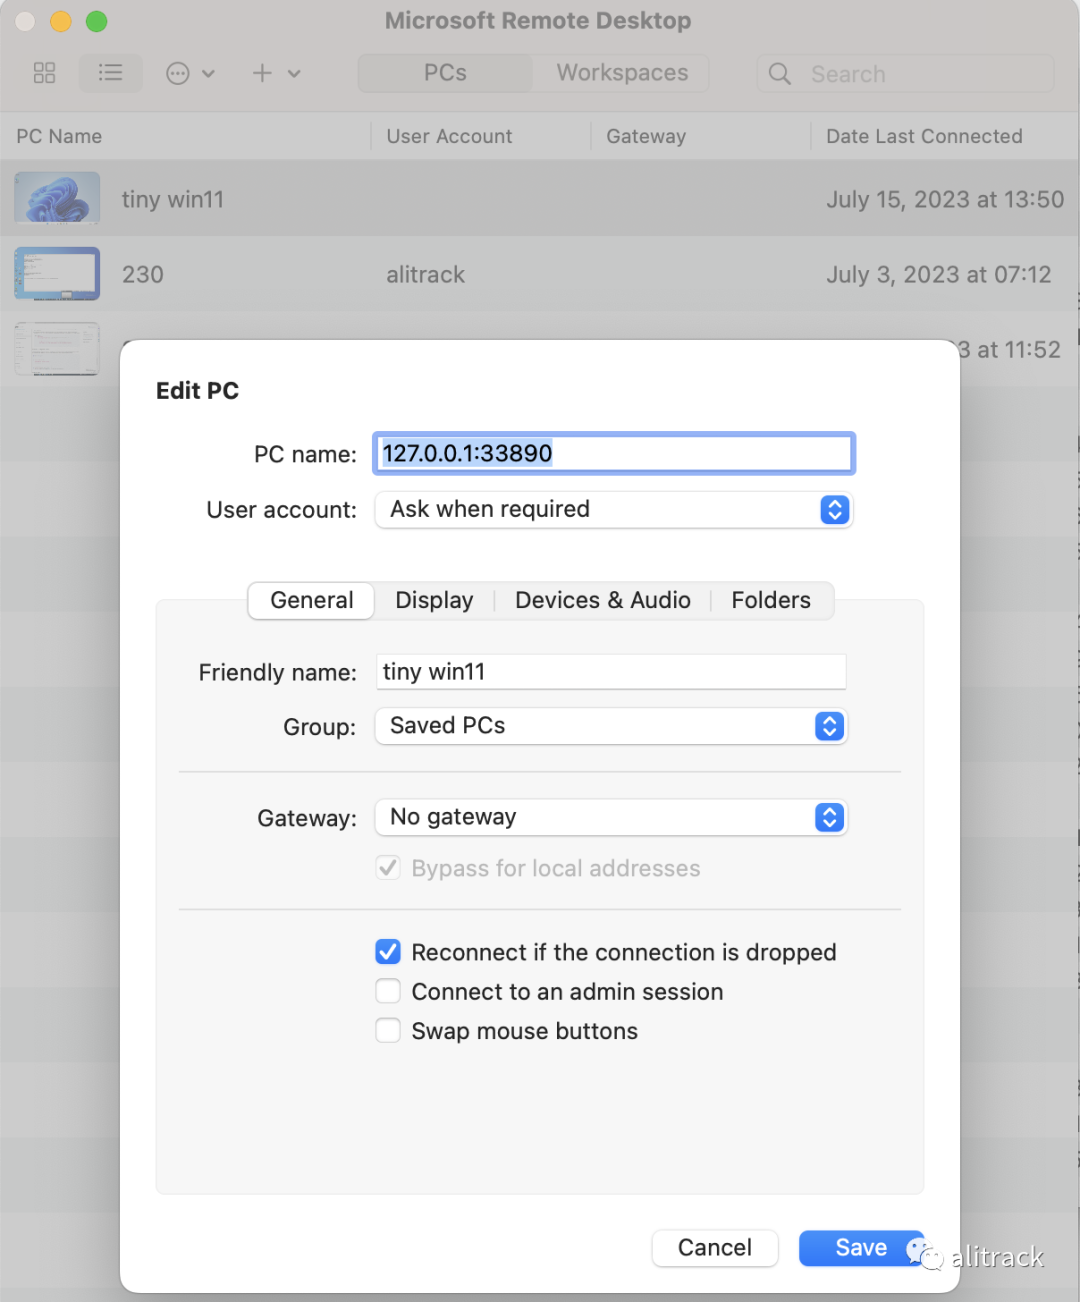Open the ellipsis actions menu
This screenshot has width=1080, height=1302.
190,73
